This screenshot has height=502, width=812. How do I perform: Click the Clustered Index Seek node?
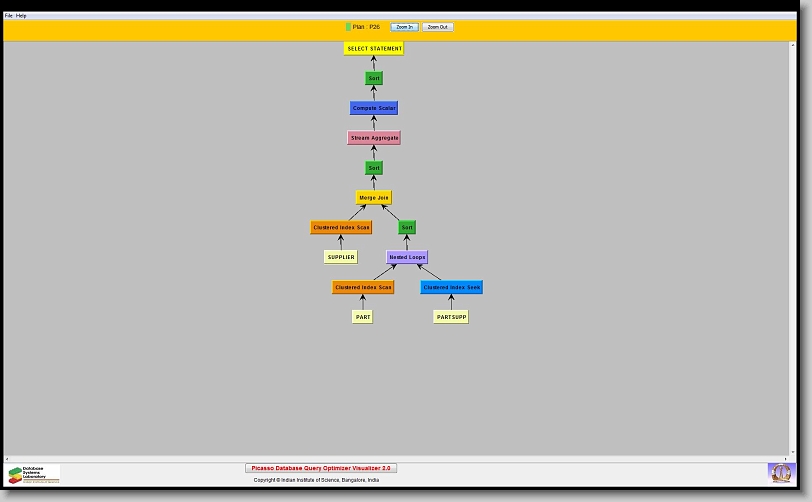click(x=451, y=287)
